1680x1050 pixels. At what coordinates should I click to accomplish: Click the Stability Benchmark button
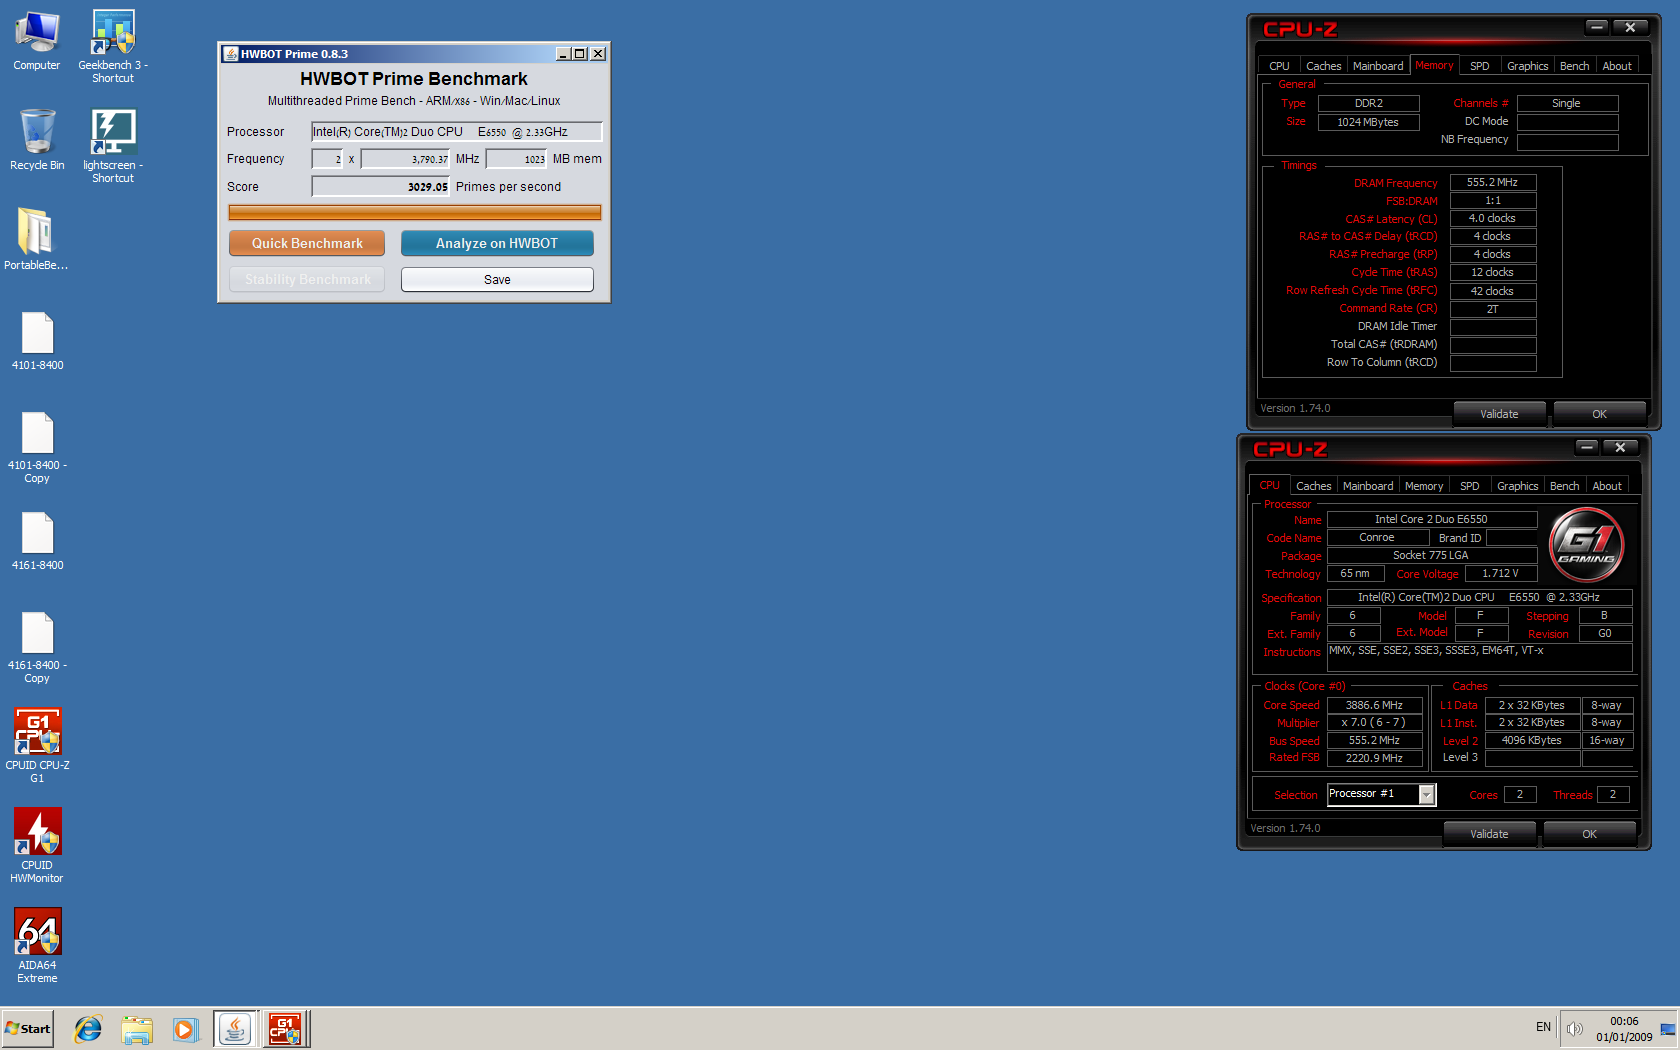click(307, 280)
